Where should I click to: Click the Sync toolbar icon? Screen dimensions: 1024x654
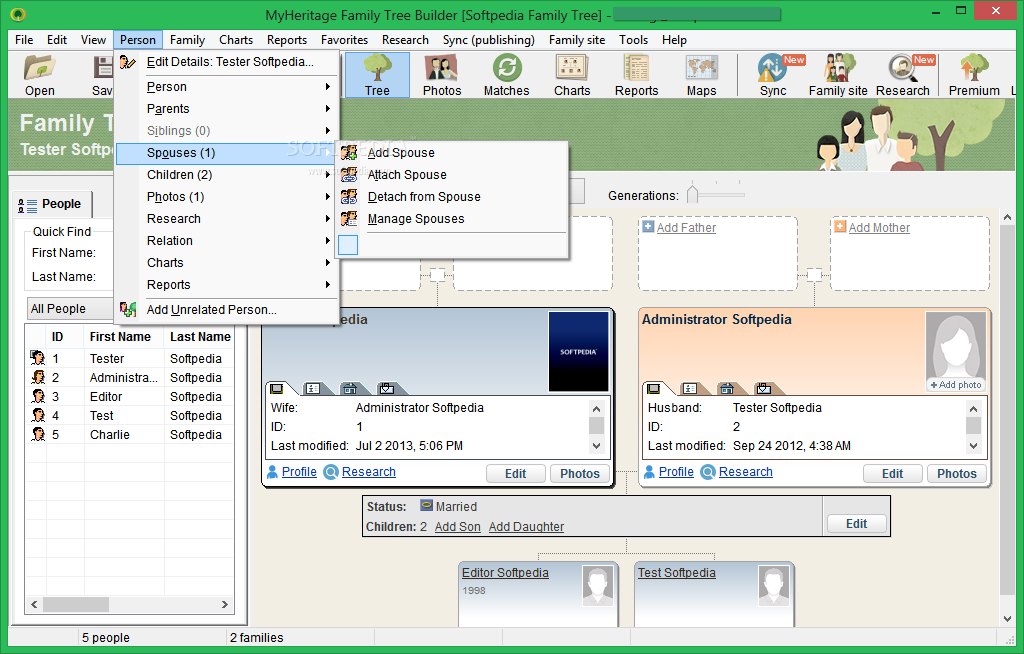773,76
